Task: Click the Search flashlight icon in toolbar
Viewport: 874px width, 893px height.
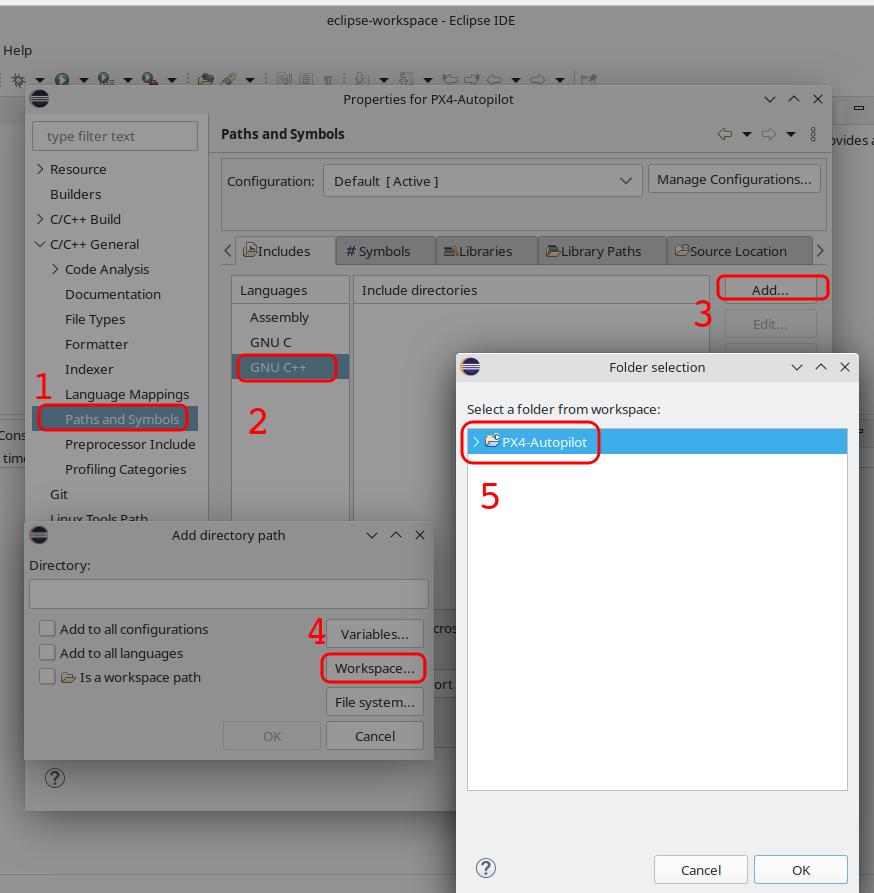Action: (229, 79)
